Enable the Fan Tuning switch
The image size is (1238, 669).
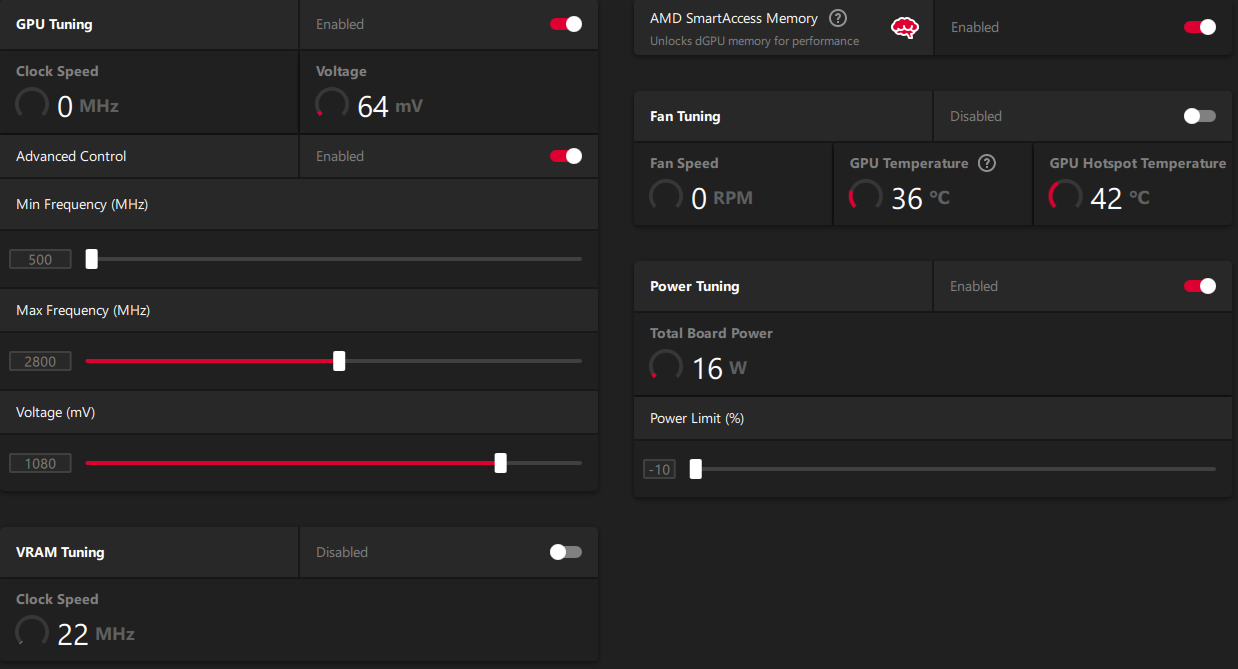[x=1200, y=116]
